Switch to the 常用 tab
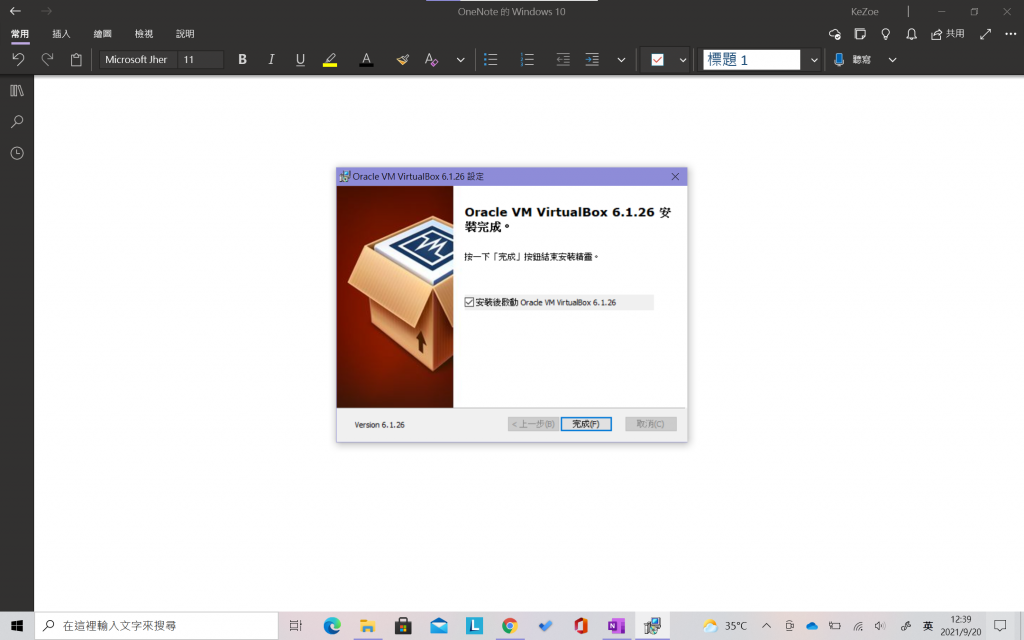Screen dimensions: 1024x640 20,34
